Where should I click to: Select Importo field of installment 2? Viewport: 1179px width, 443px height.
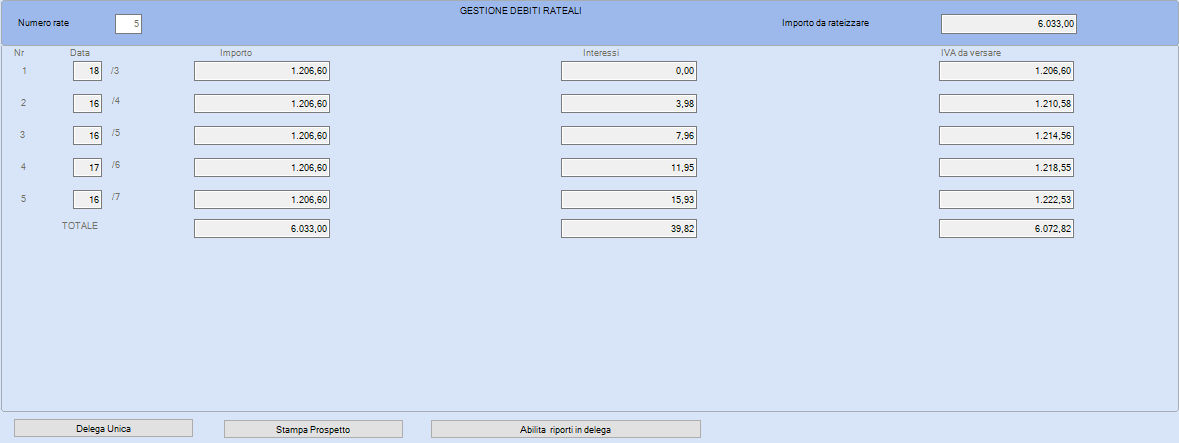[262, 104]
